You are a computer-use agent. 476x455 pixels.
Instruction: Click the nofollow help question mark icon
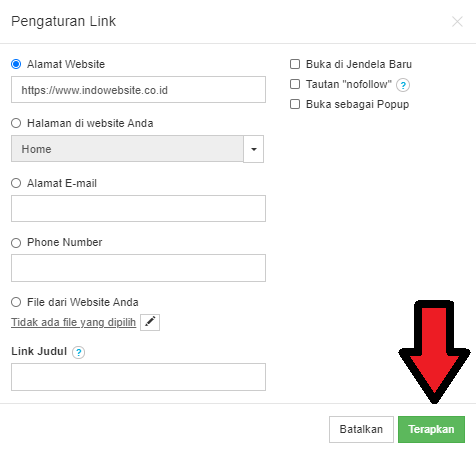(x=403, y=85)
